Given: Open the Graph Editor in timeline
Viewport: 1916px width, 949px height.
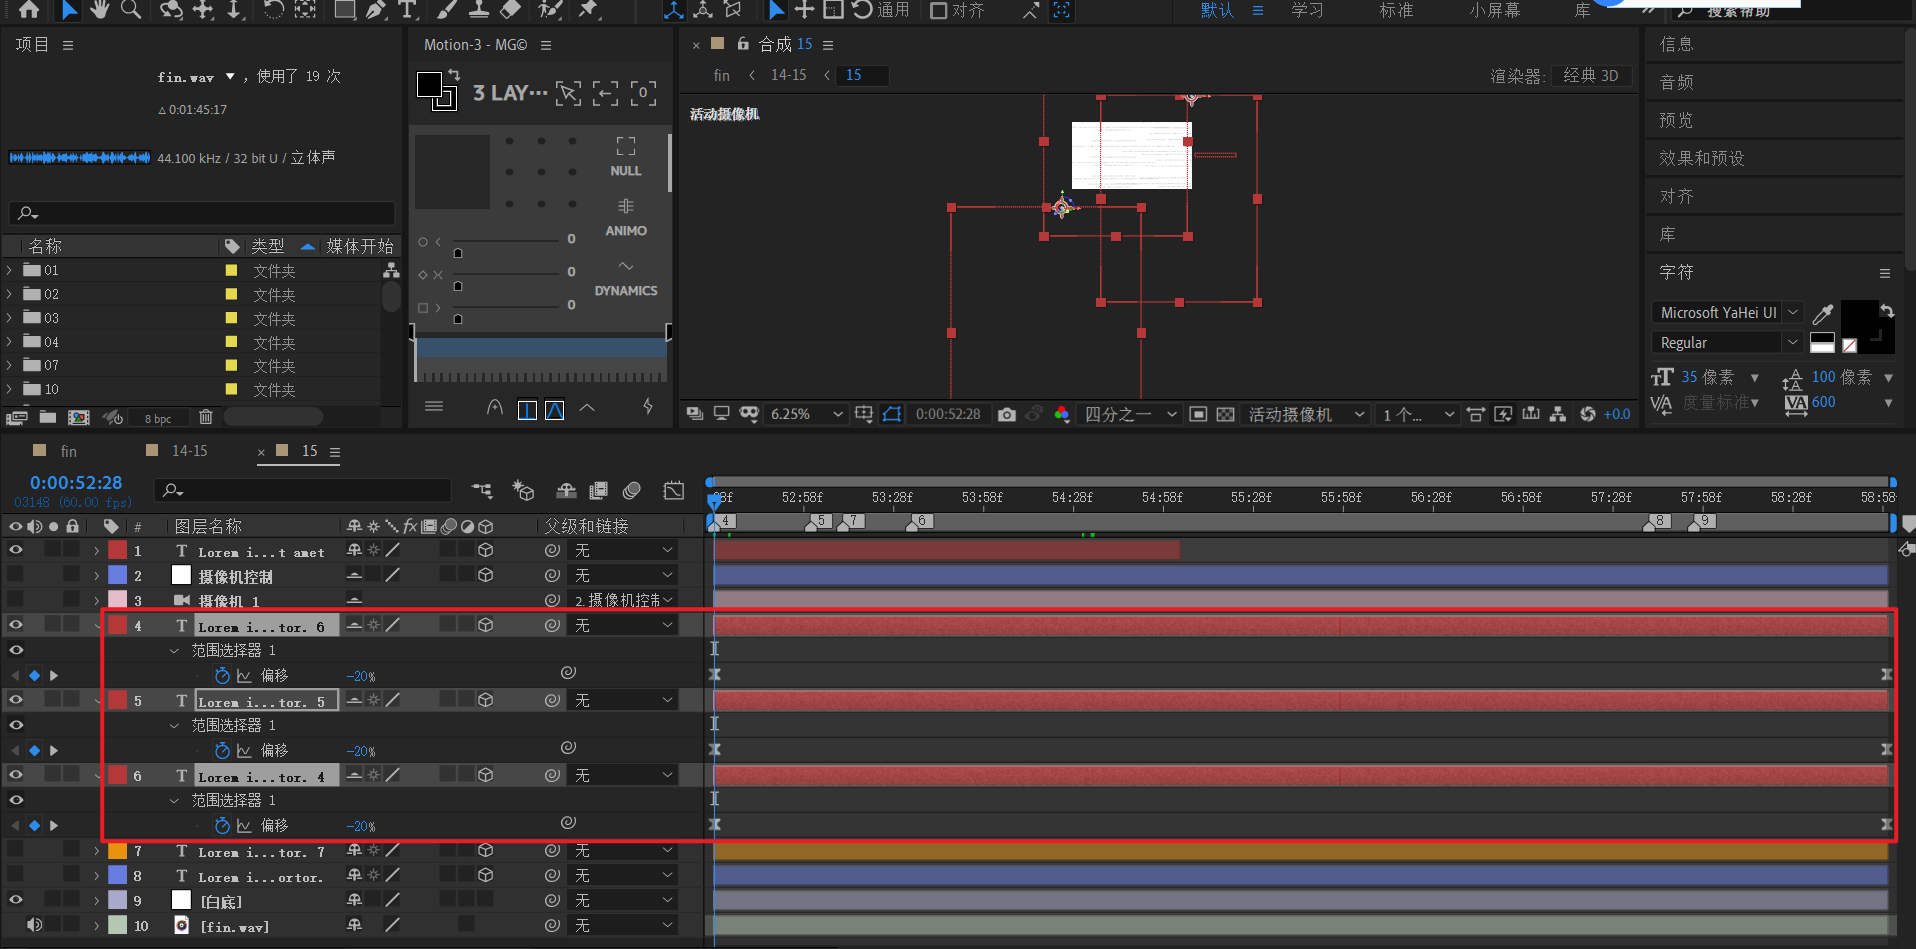Looking at the screenshot, I should tap(674, 490).
